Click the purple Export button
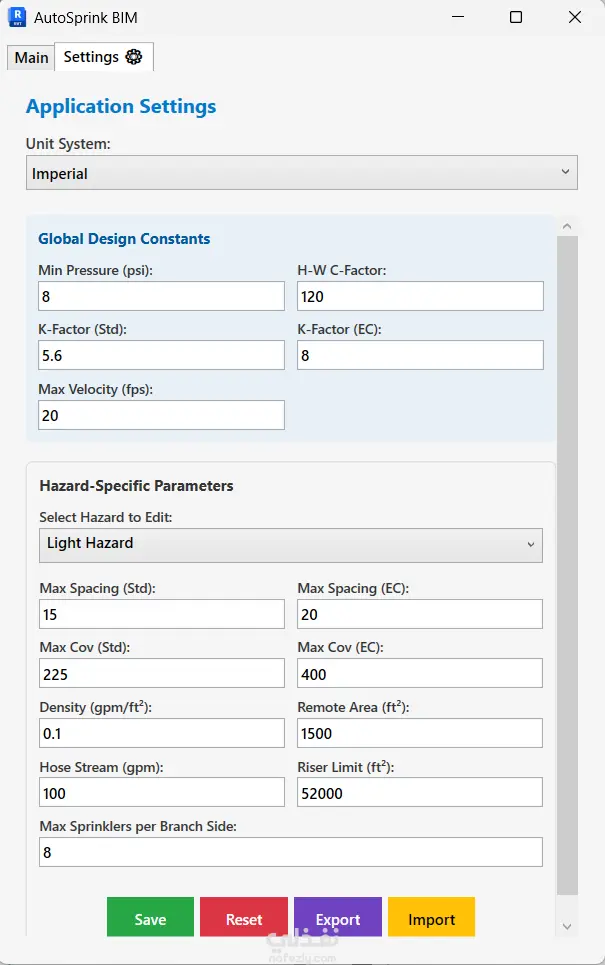The height and width of the screenshot is (965, 605). click(338, 917)
